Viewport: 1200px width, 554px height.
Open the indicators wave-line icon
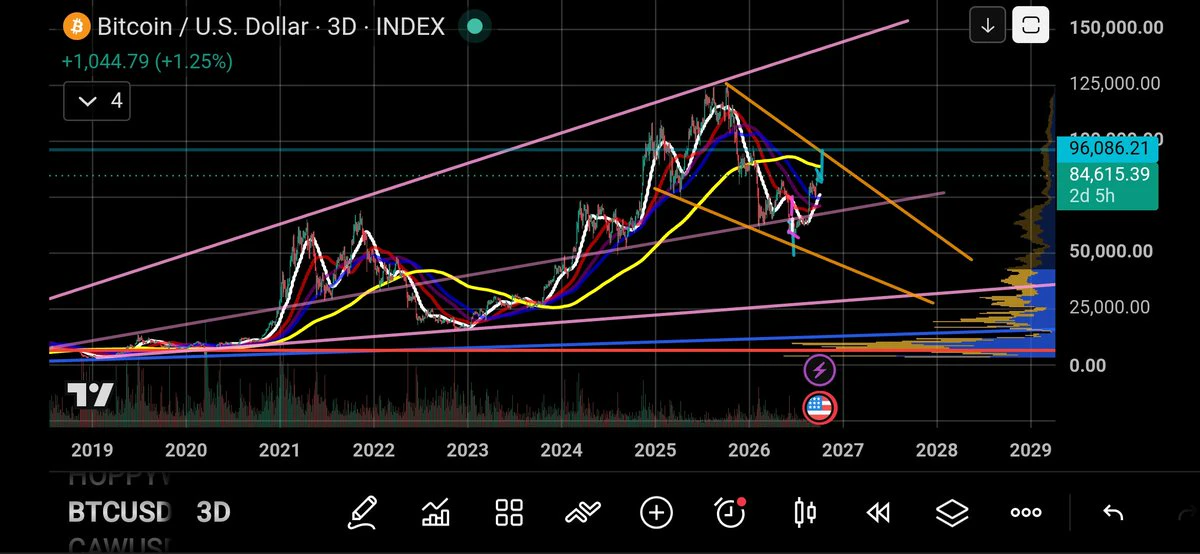point(582,514)
